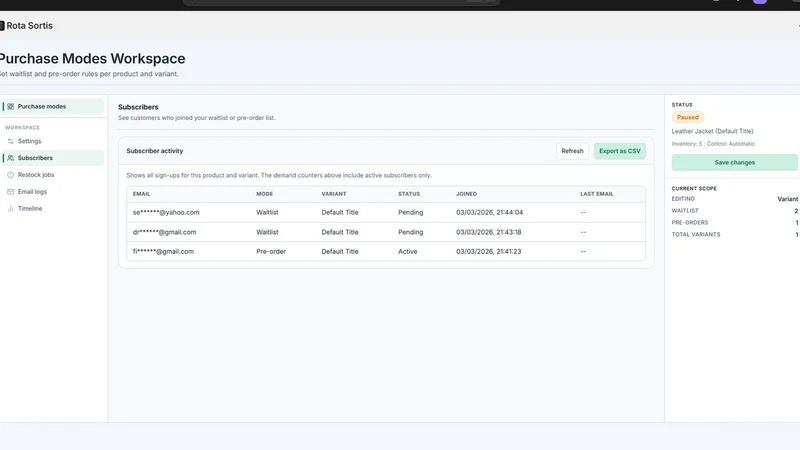
Task: Select the dr******@gmail.com email cell
Action: 164,232
